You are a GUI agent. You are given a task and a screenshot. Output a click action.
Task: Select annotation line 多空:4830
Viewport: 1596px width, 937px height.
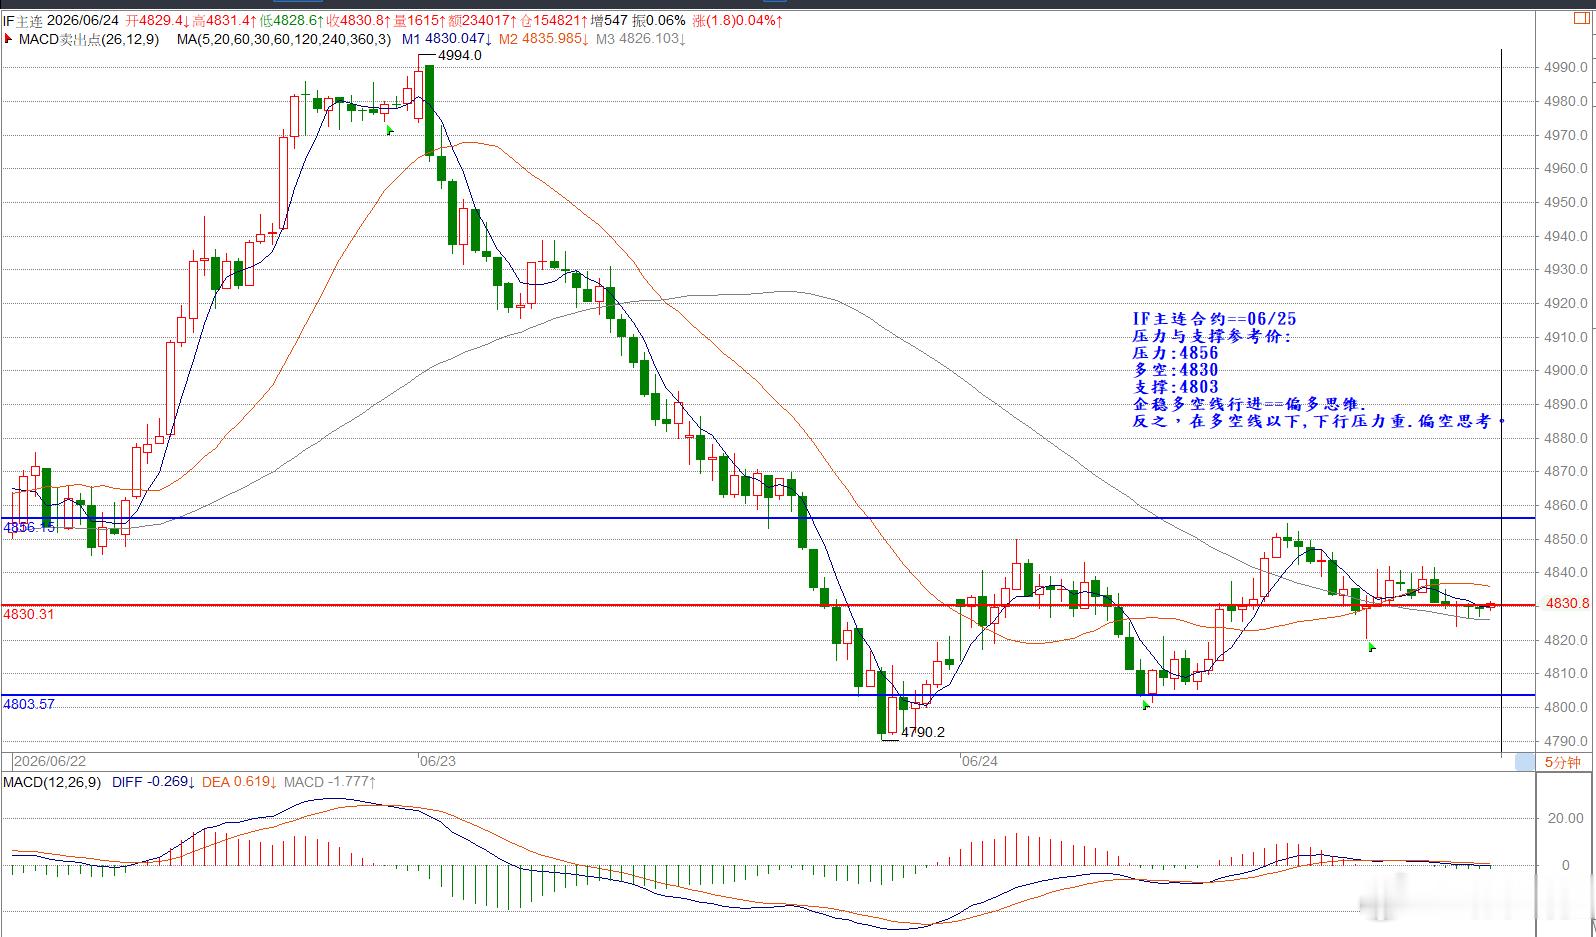(x=1175, y=370)
